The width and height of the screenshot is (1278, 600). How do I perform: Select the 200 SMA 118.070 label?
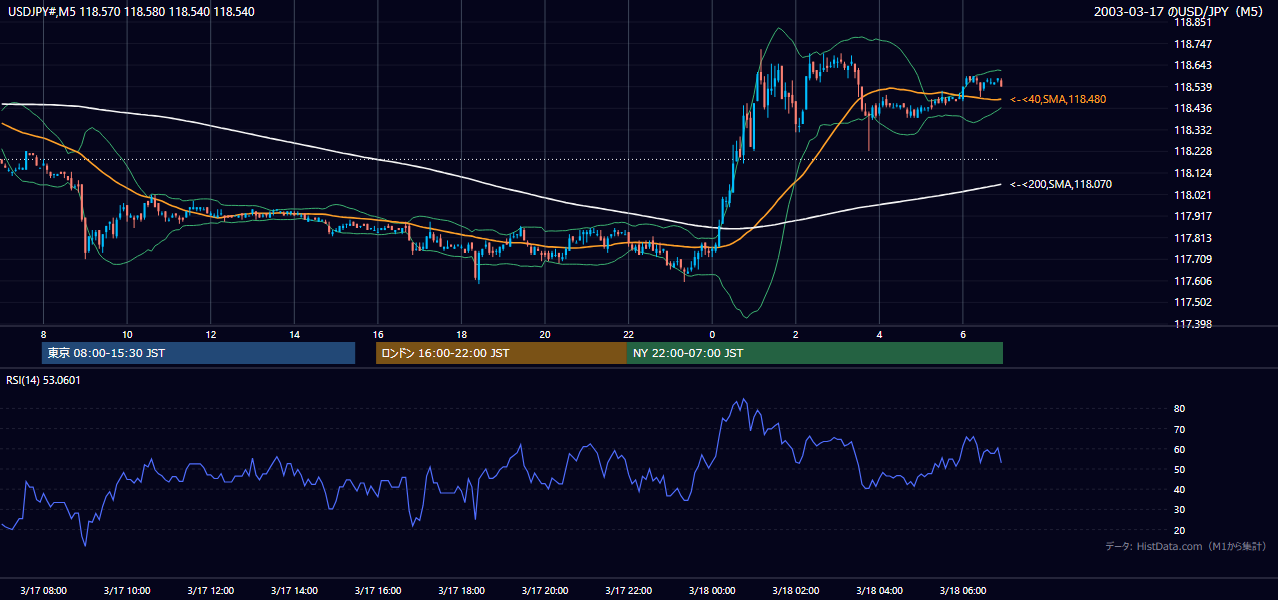coord(1061,184)
